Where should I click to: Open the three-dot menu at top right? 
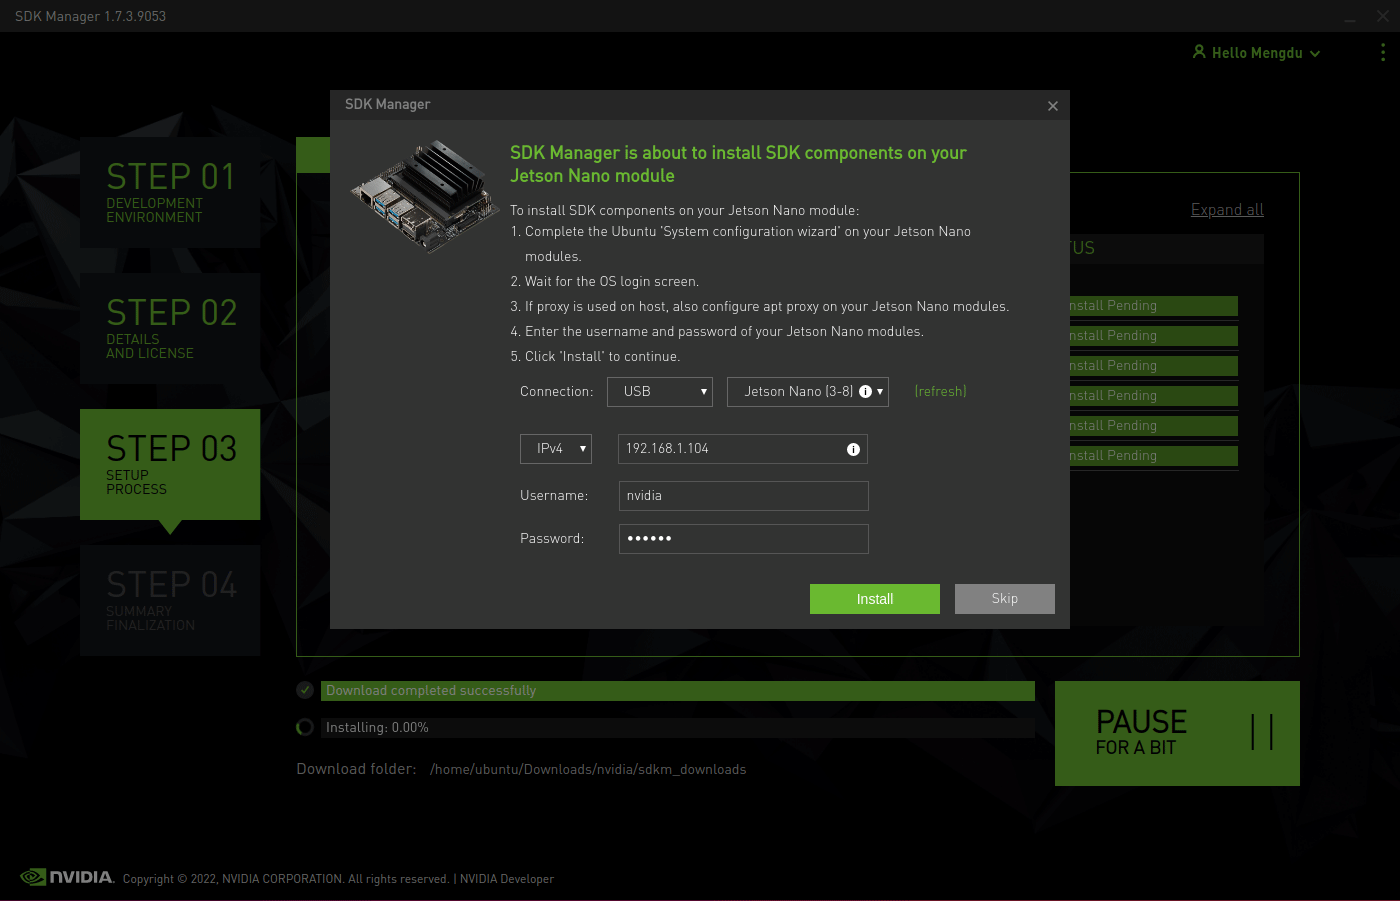tap(1383, 52)
